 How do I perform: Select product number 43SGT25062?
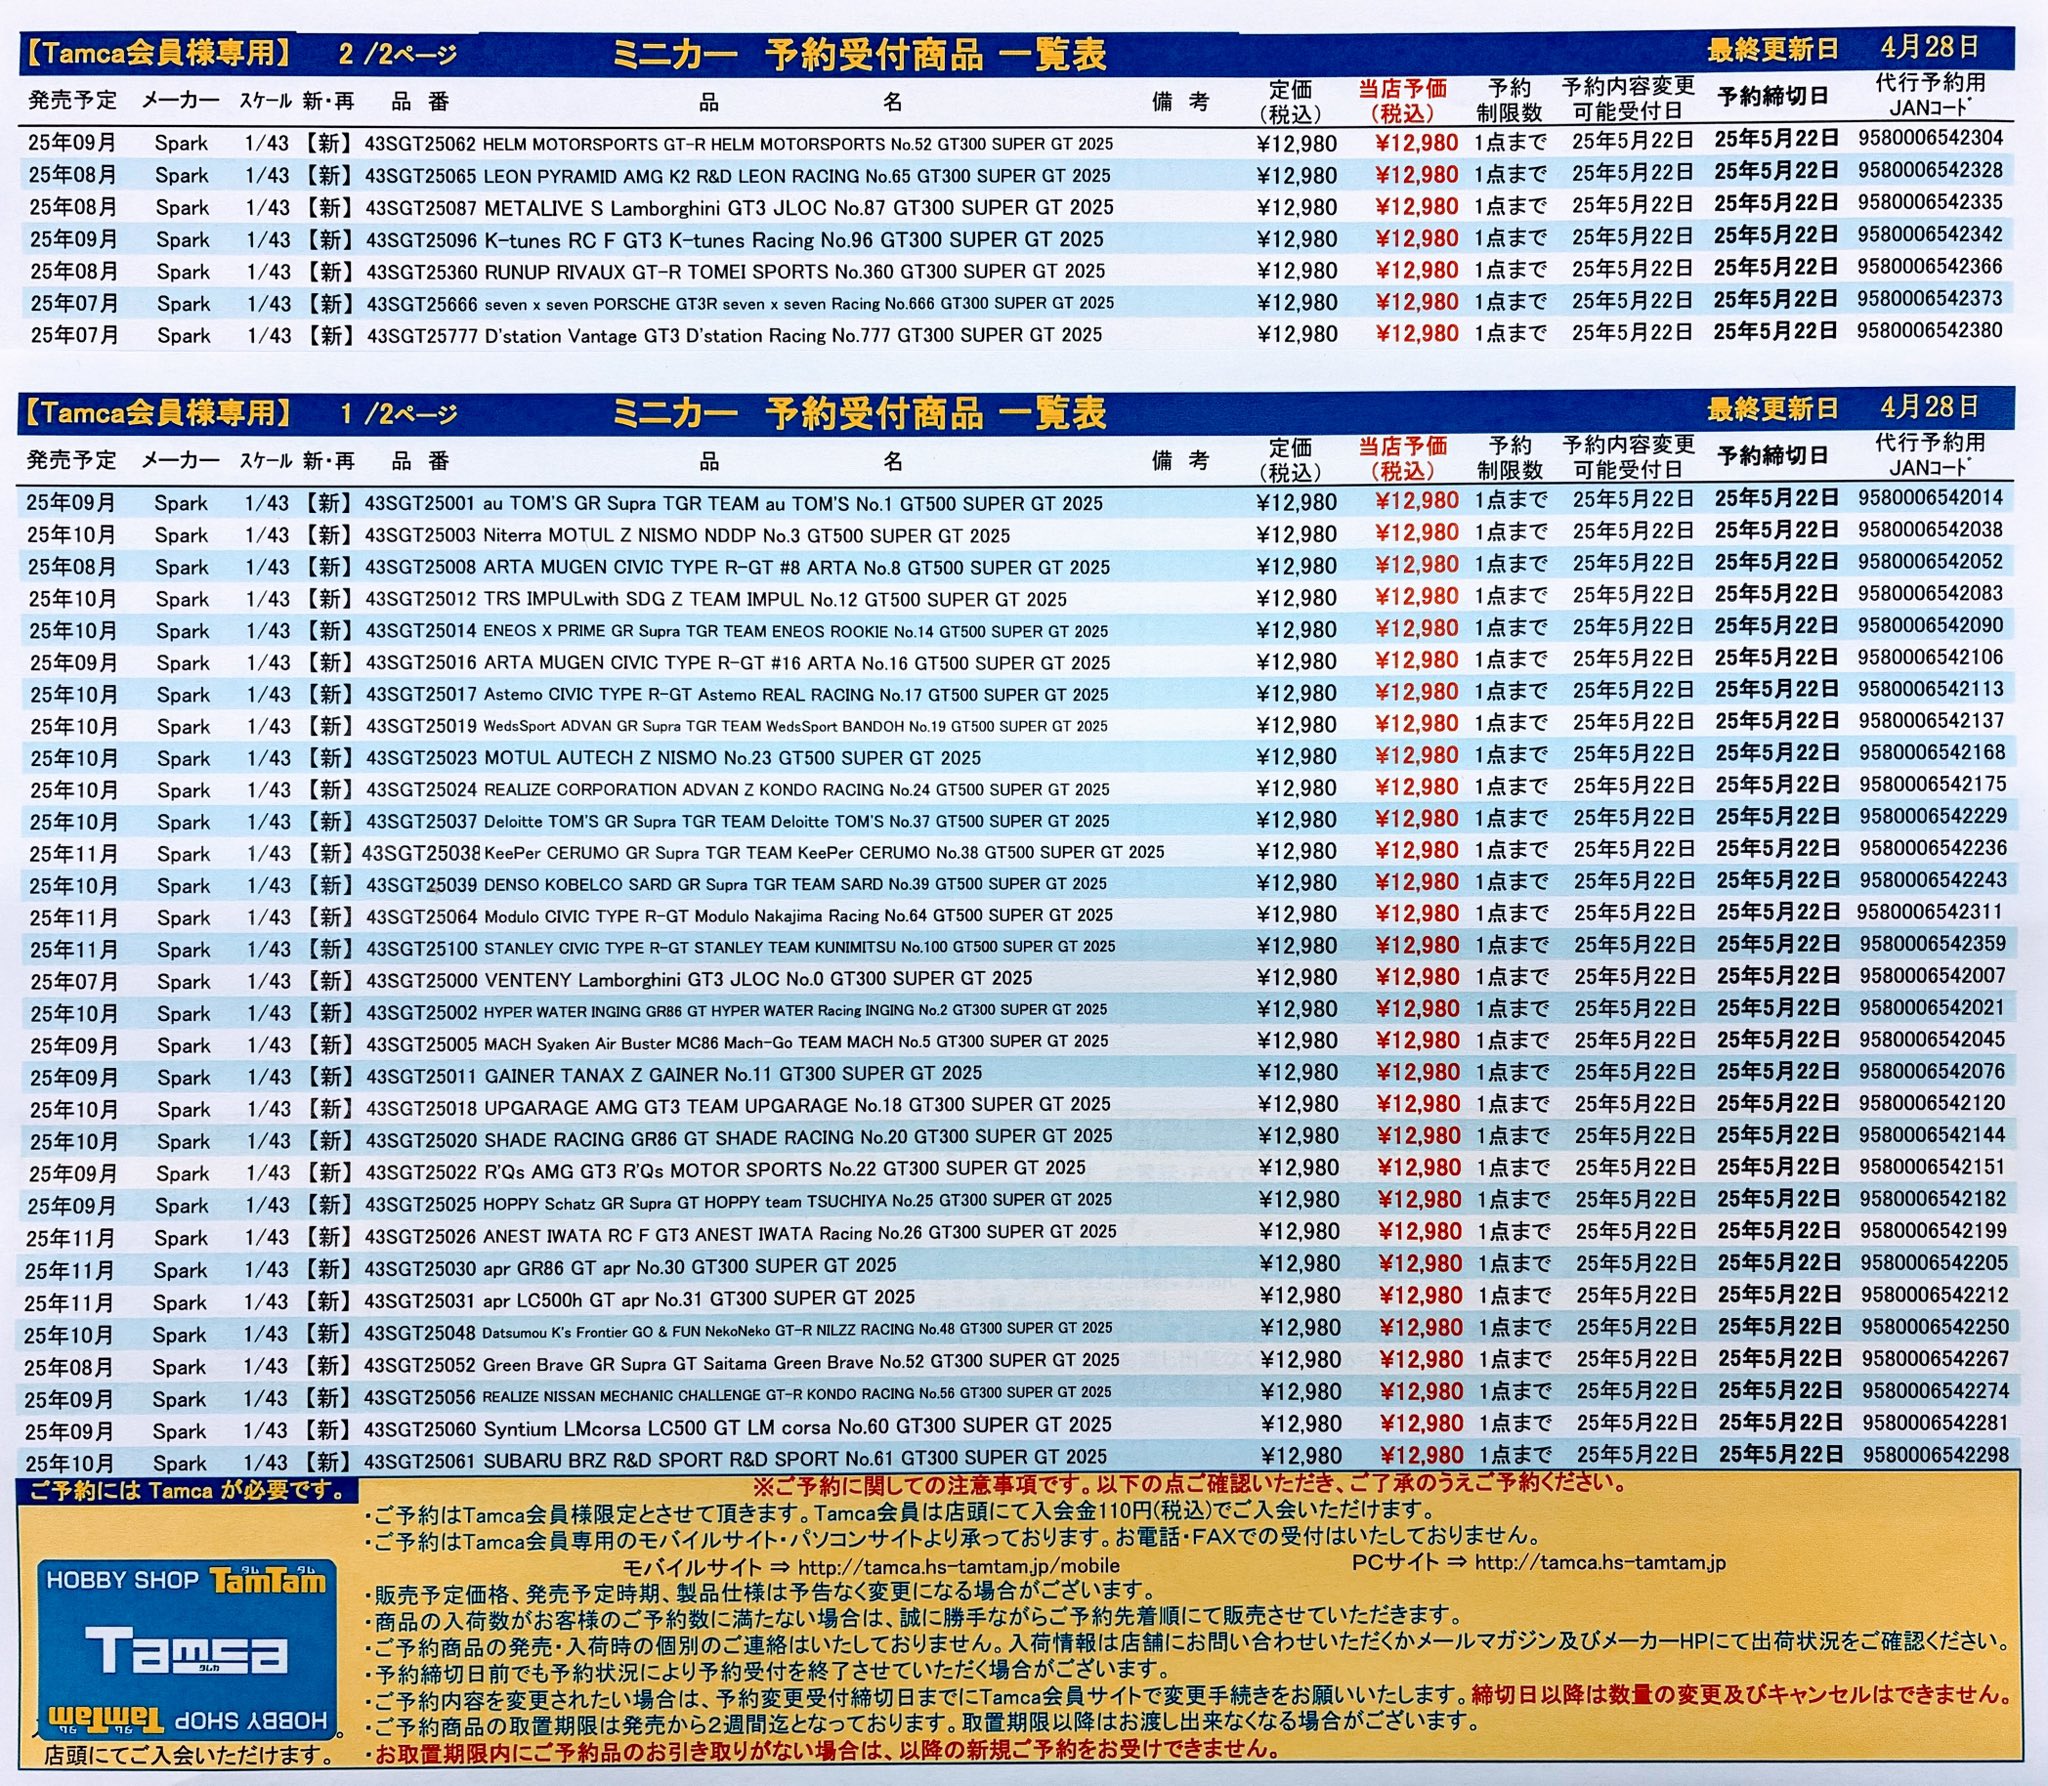(x=420, y=144)
